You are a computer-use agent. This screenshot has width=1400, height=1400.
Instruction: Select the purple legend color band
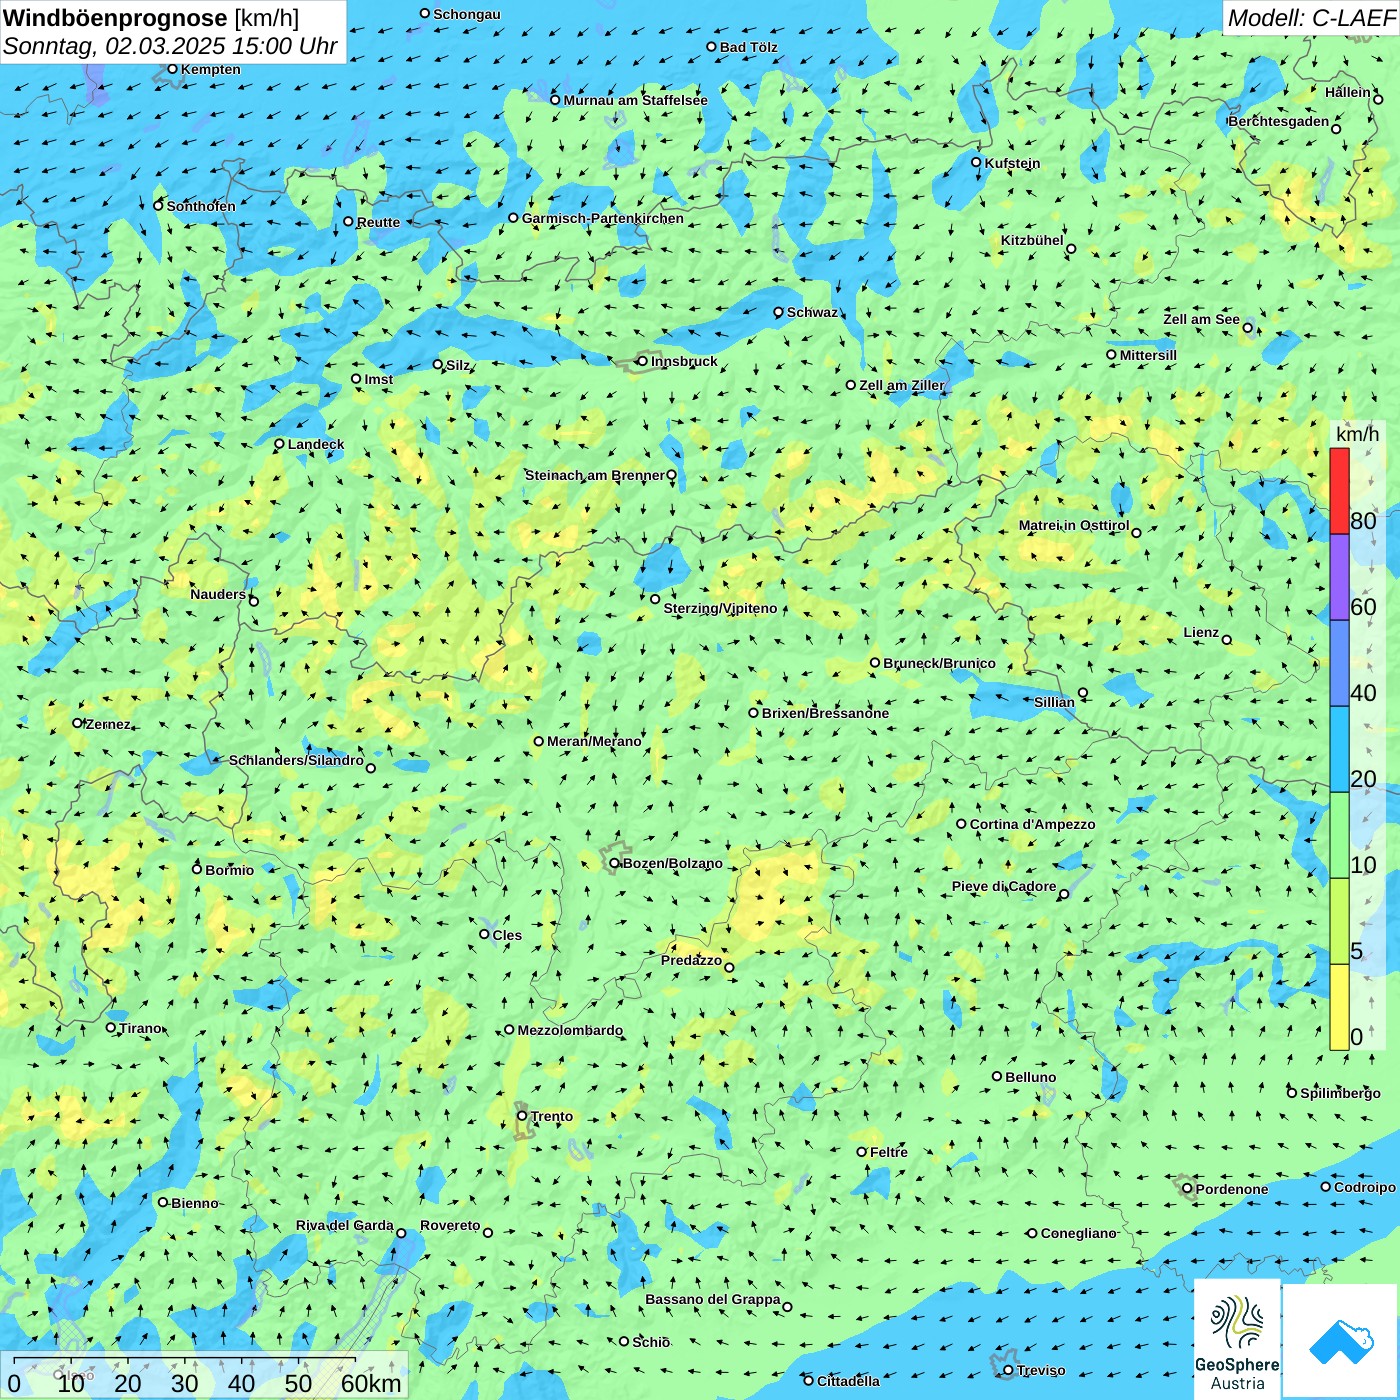pyautogui.click(x=1339, y=578)
